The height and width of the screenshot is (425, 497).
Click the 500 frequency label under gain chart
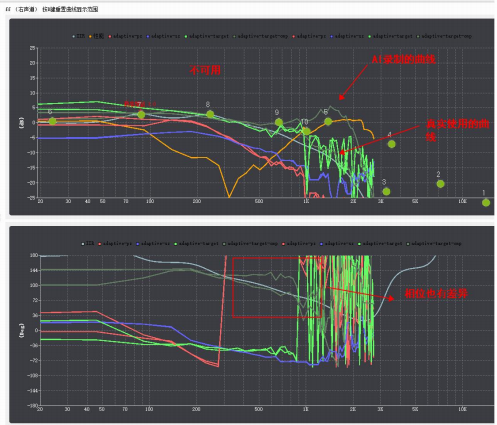pyautogui.click(x=259, y=201)
